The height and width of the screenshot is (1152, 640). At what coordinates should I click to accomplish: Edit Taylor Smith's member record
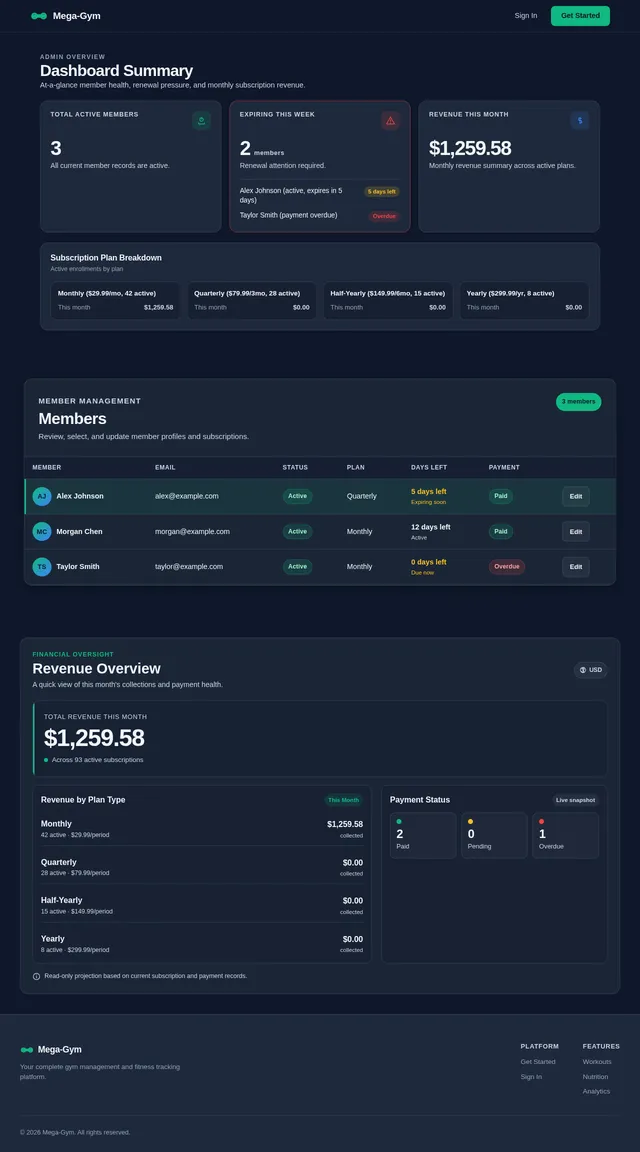click(x=576, y=567)
